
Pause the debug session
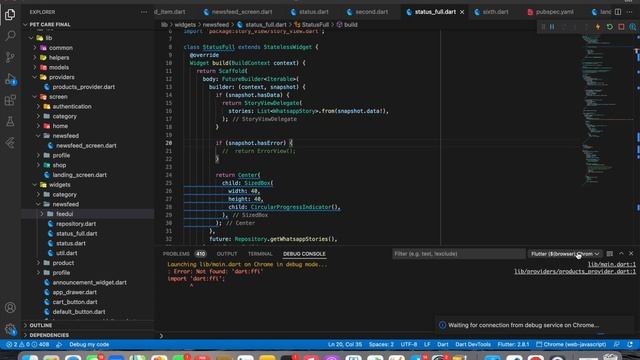tap(552, 27)
